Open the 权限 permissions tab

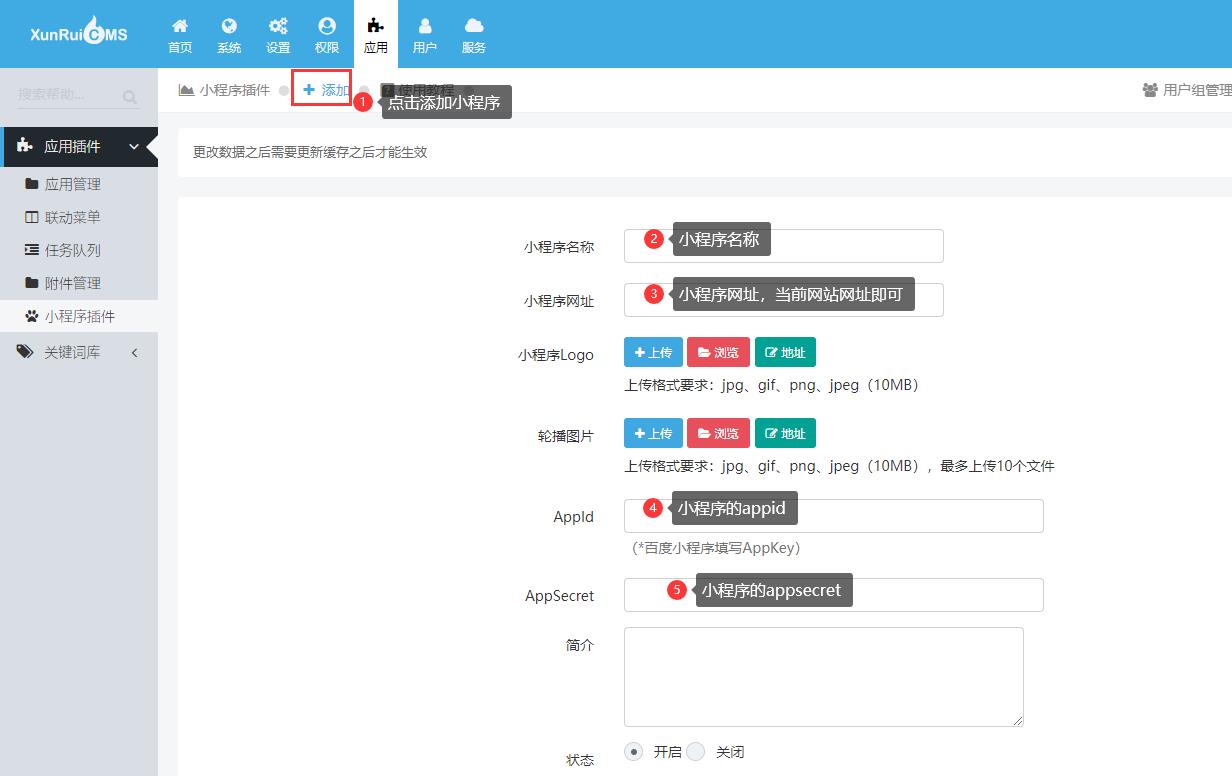tap(327, 35)
